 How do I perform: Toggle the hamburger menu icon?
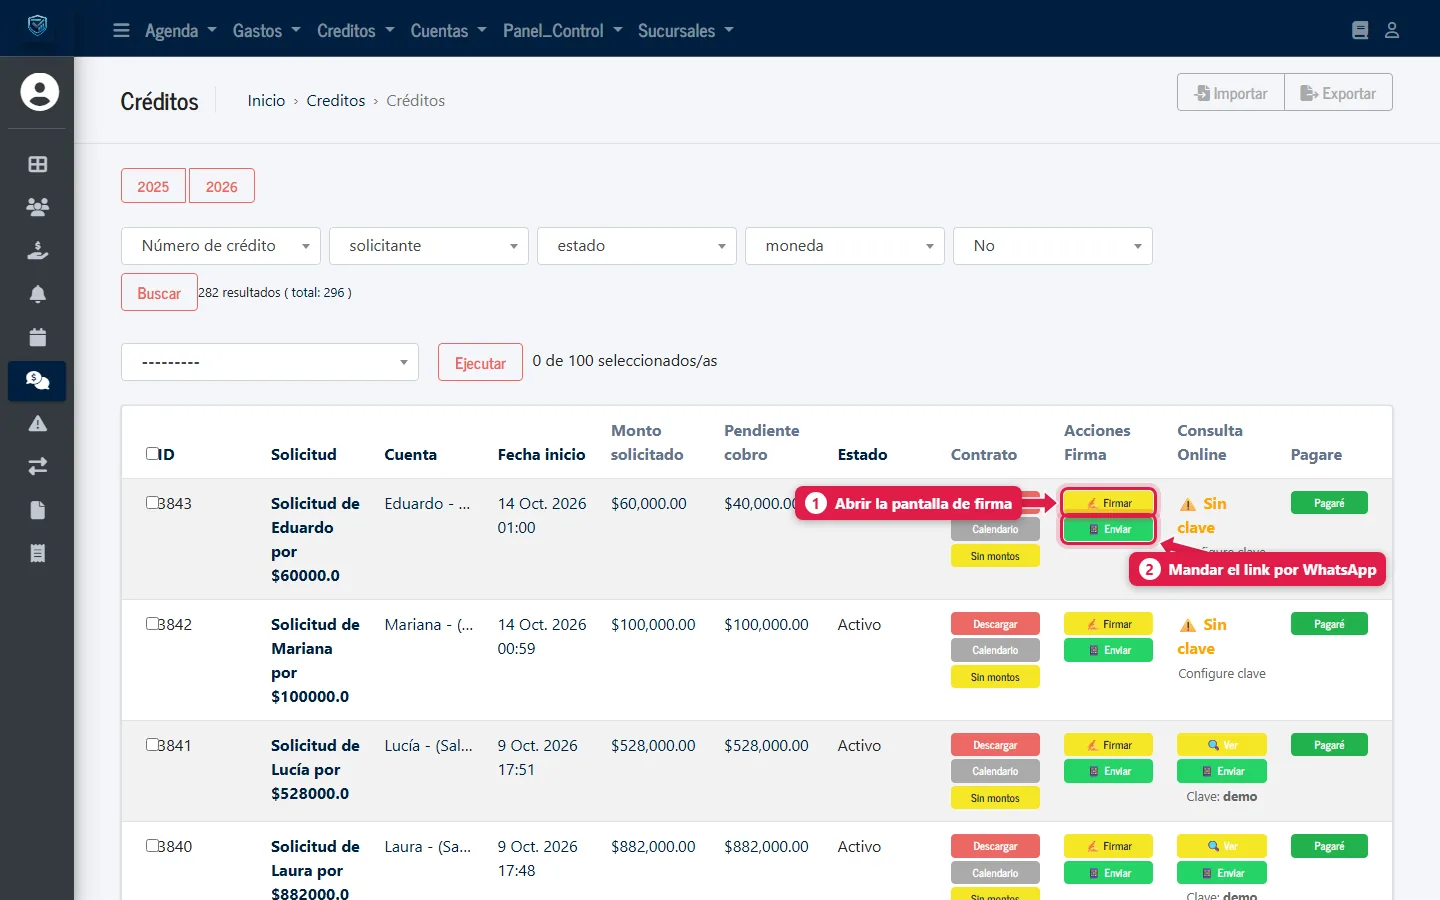pyautogui.click(x=121, y=30)
